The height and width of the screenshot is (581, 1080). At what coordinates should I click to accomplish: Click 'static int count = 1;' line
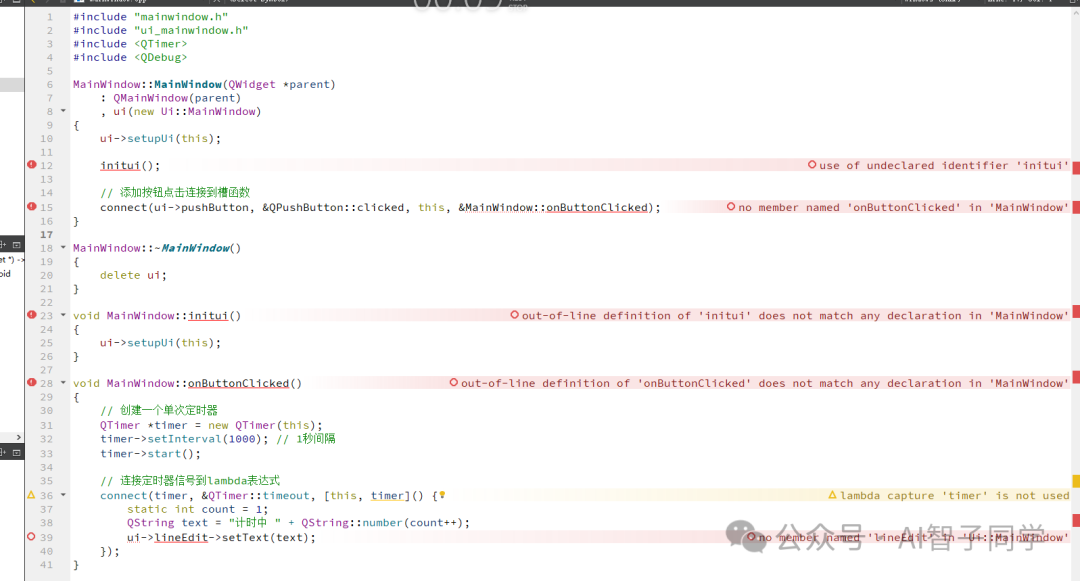[x=197, y=509]
